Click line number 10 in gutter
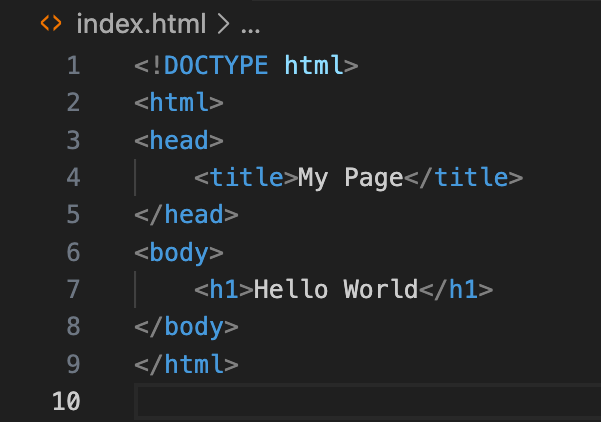 pyautogui.click(x=66, y=401)
